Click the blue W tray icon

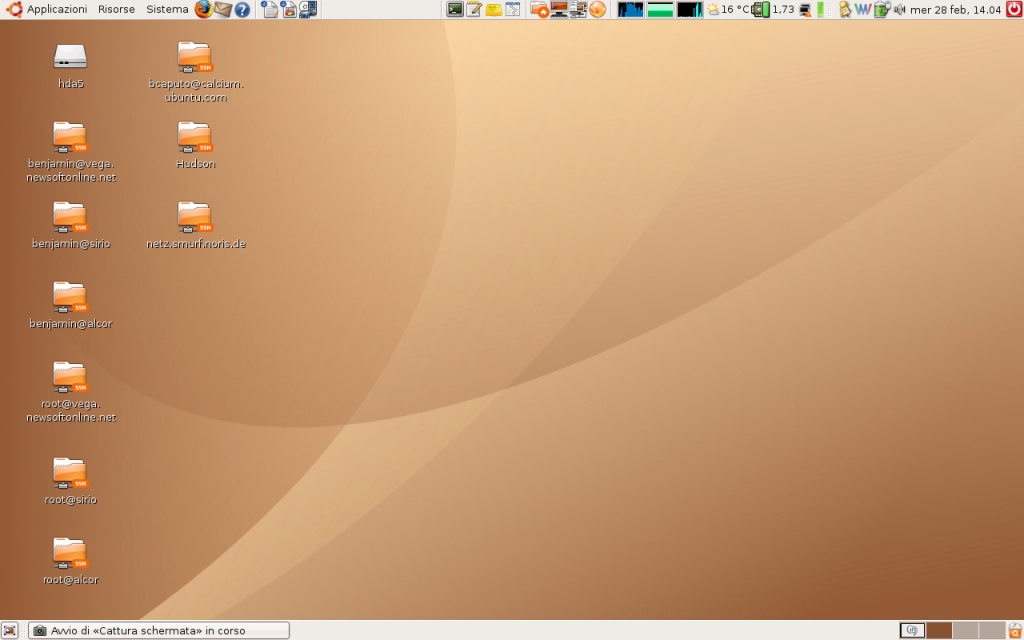click(x=863, y=9)
